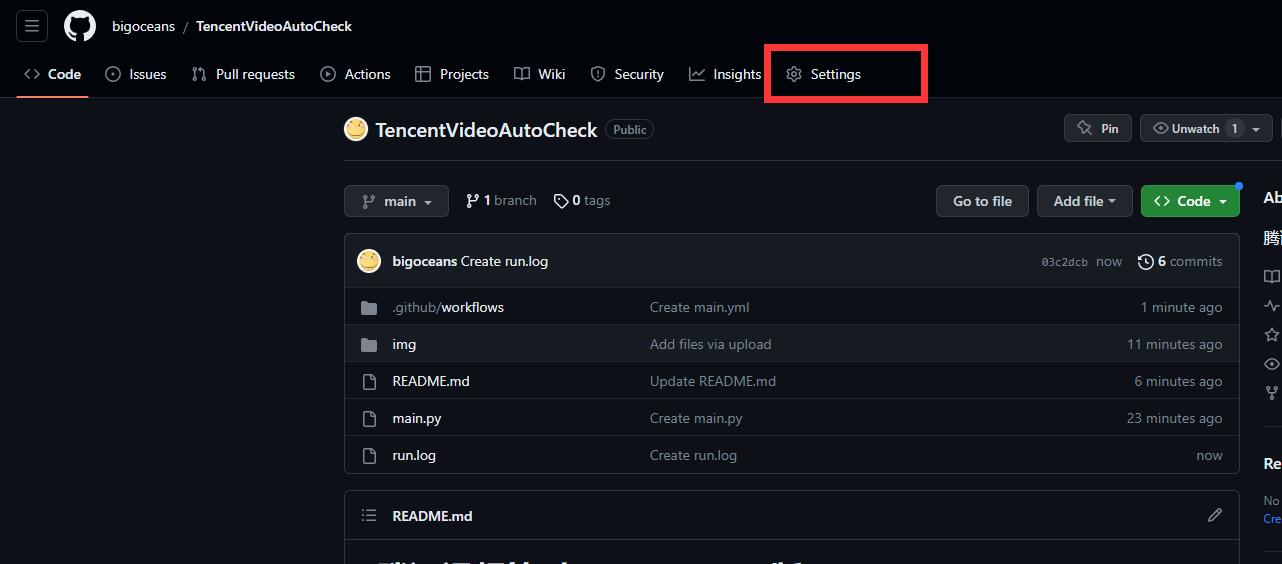The width and height of the screenshot is (1282, 564).
Task: Open README.md in the file list
Action: (431, 381)
